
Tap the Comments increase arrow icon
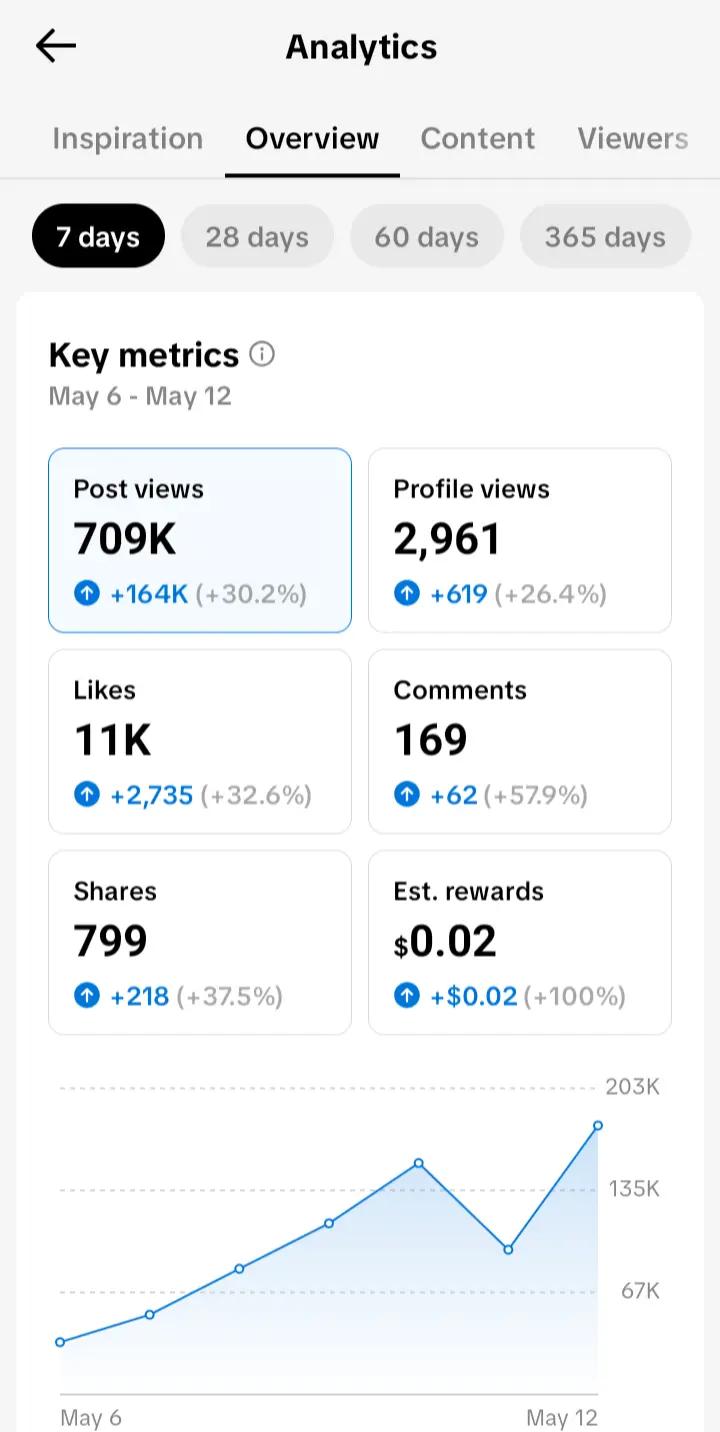407,795
